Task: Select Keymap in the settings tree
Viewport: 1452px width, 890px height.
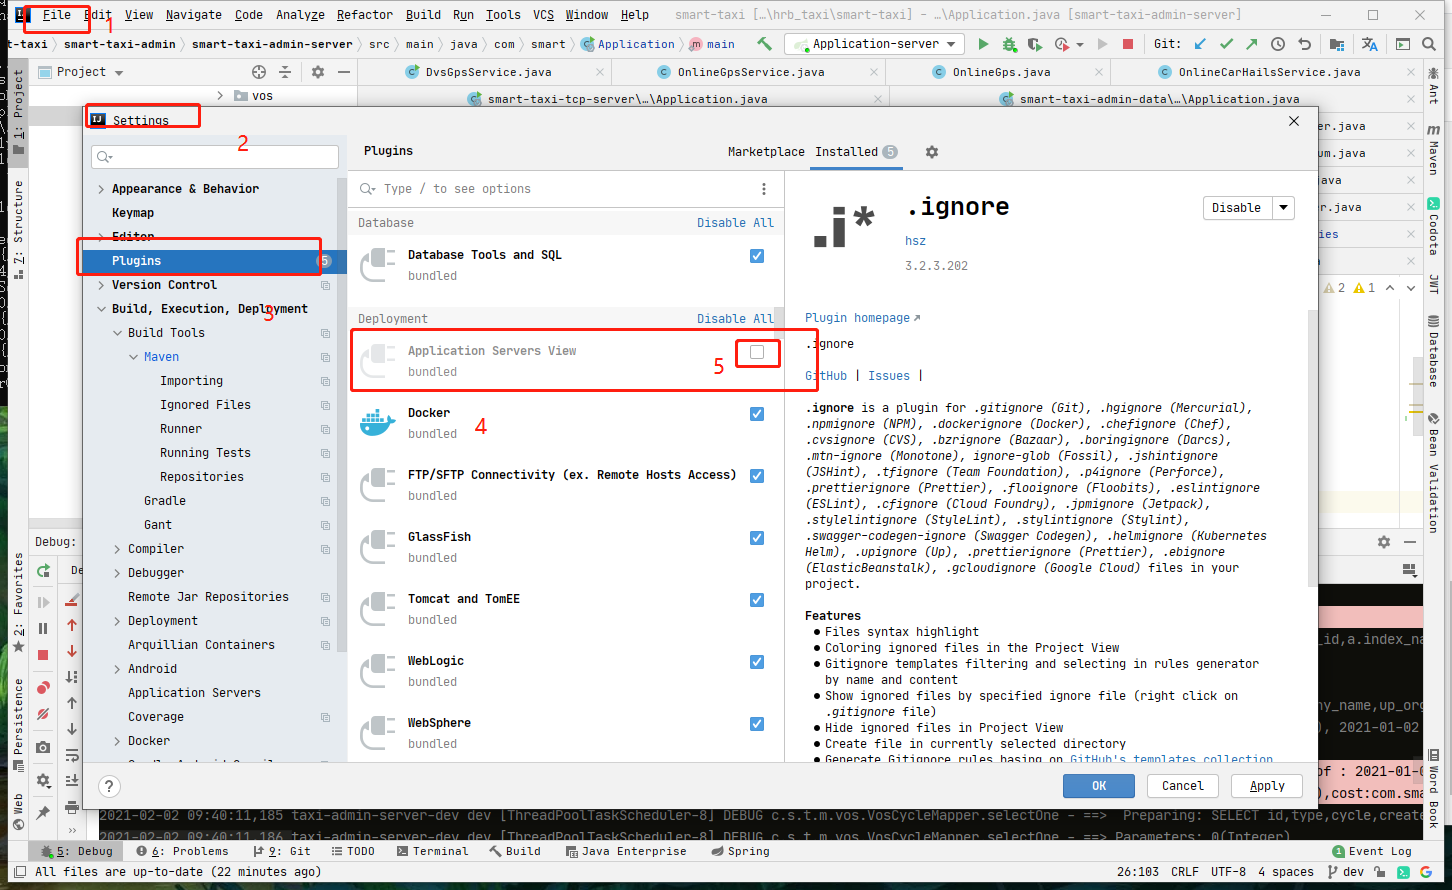Action: (x=133, y=213)
